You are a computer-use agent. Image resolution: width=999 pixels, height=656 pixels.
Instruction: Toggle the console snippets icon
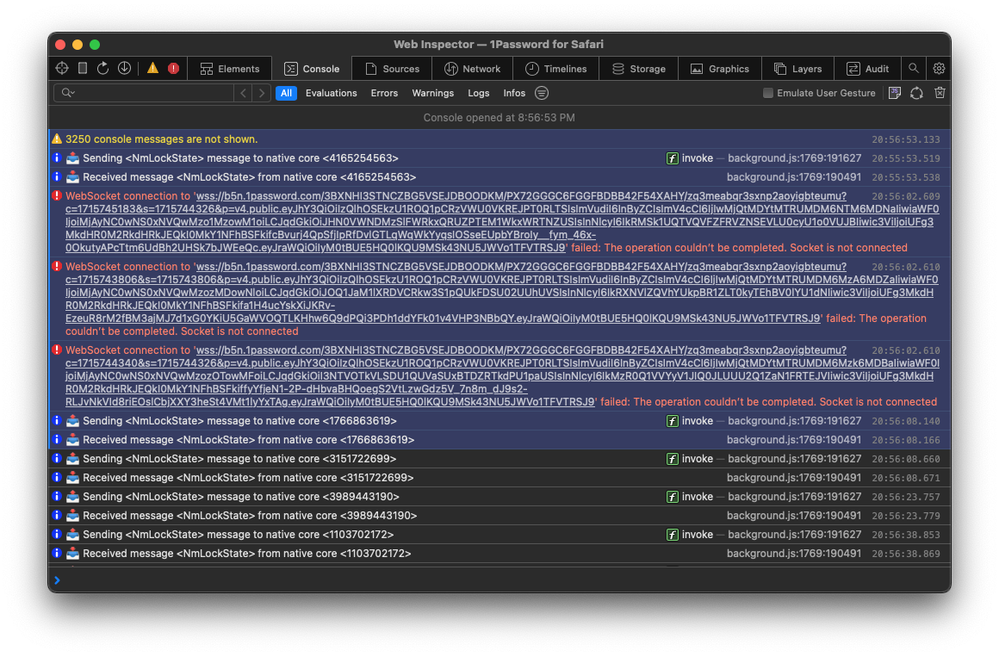[895, 93]
